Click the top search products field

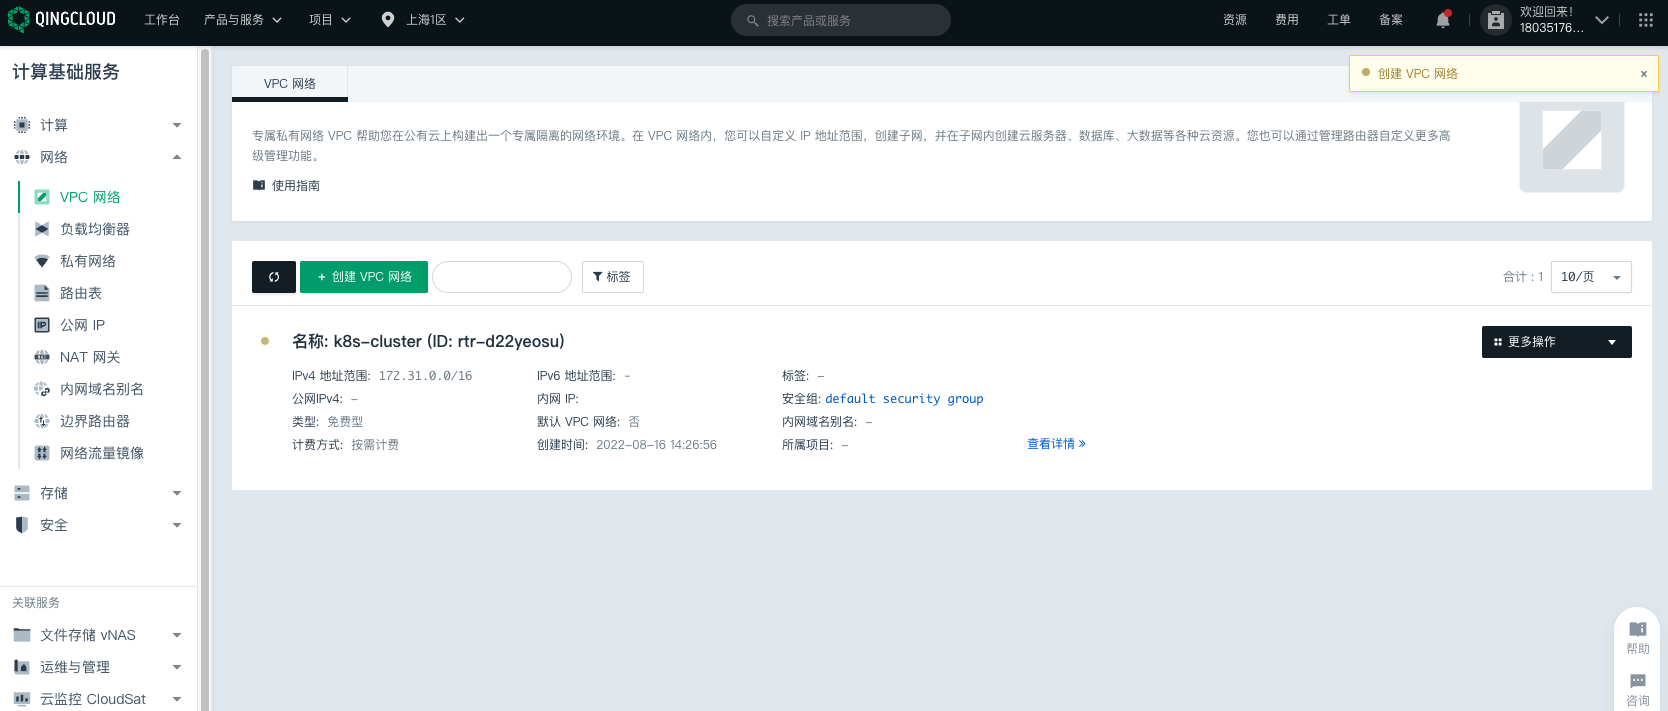[841, 20]
